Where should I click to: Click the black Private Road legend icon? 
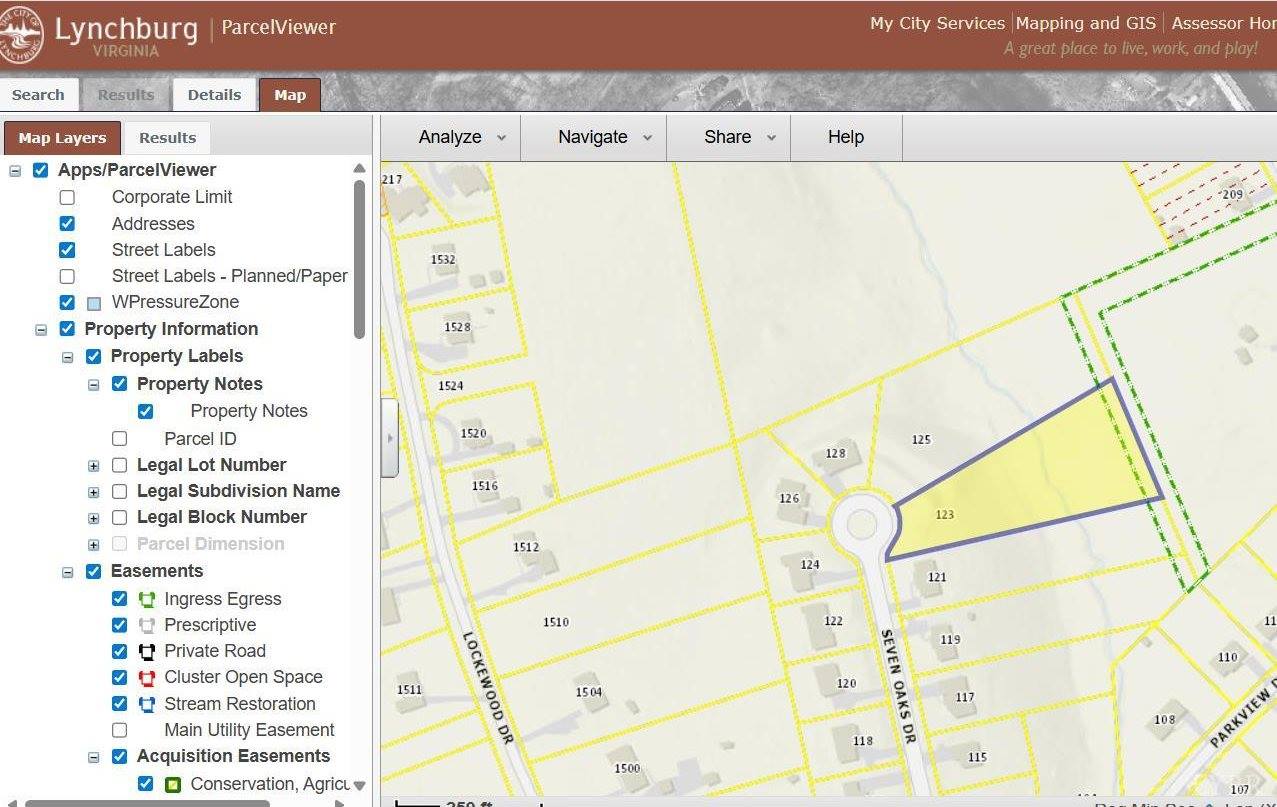pyautogui.click(x=147, y=651)
